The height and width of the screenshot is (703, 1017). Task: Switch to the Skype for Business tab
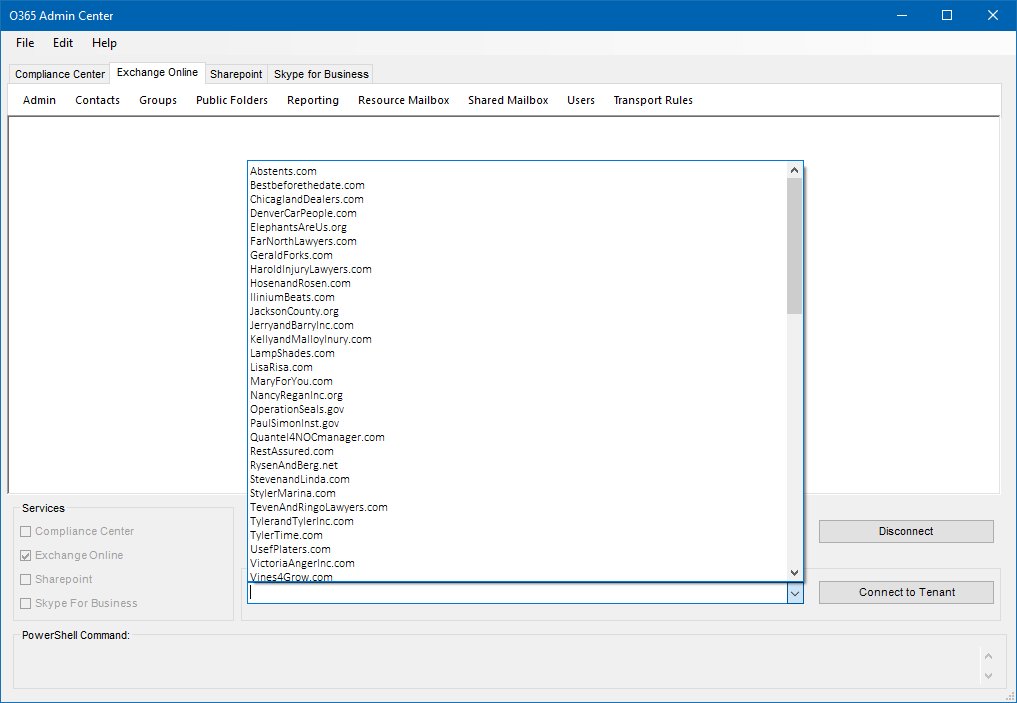pyautogui.click(x=320, y=73)
